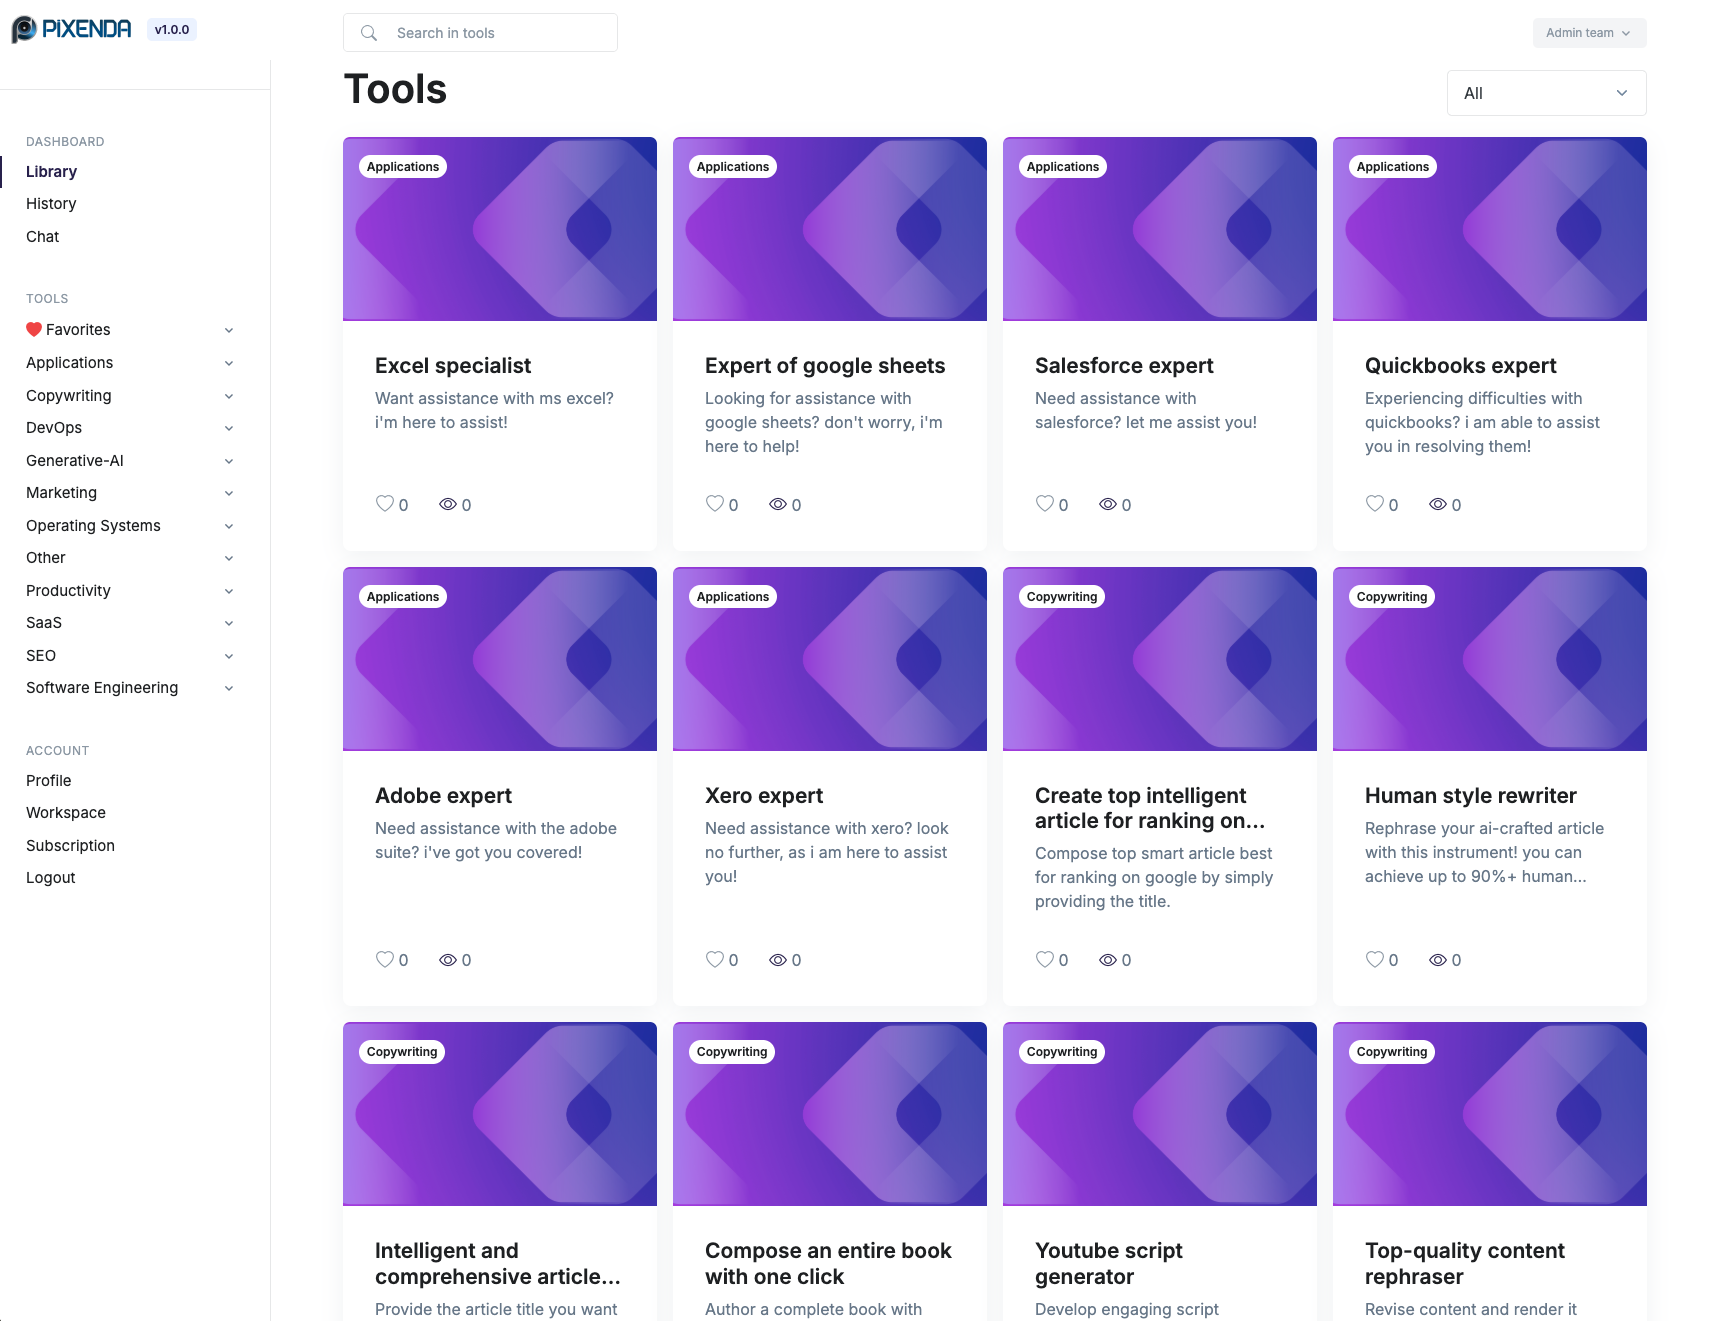Click the Pixenda logo icon
Image resolution: width=1712 pixels, height=1321 pixels.
(24, 30)
